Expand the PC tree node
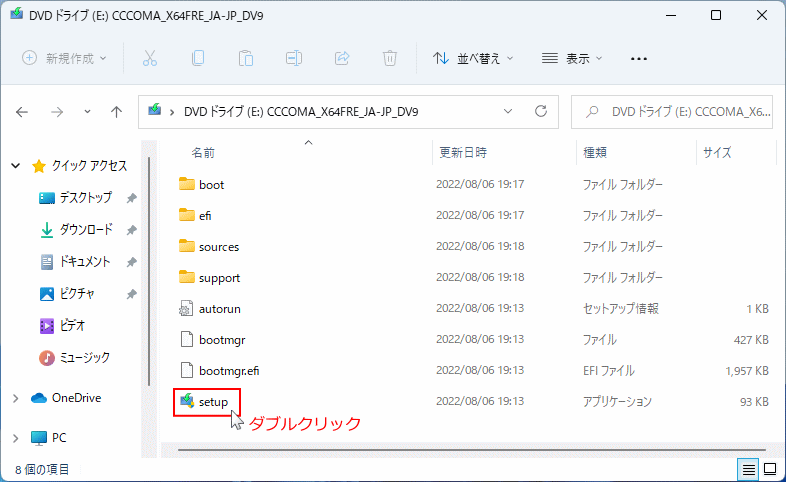 pos(16,438)
